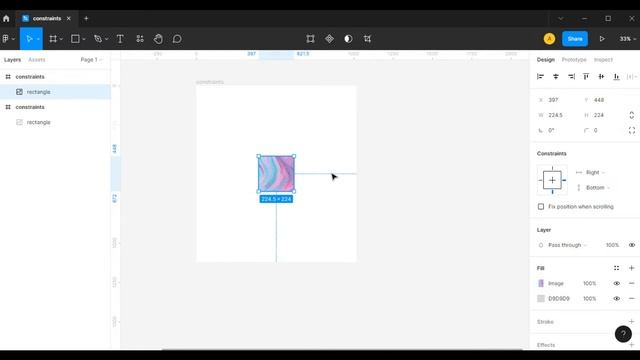Select the Pen tool
The width and height of the screenshot is (640, 360).
tap(98, 39)
